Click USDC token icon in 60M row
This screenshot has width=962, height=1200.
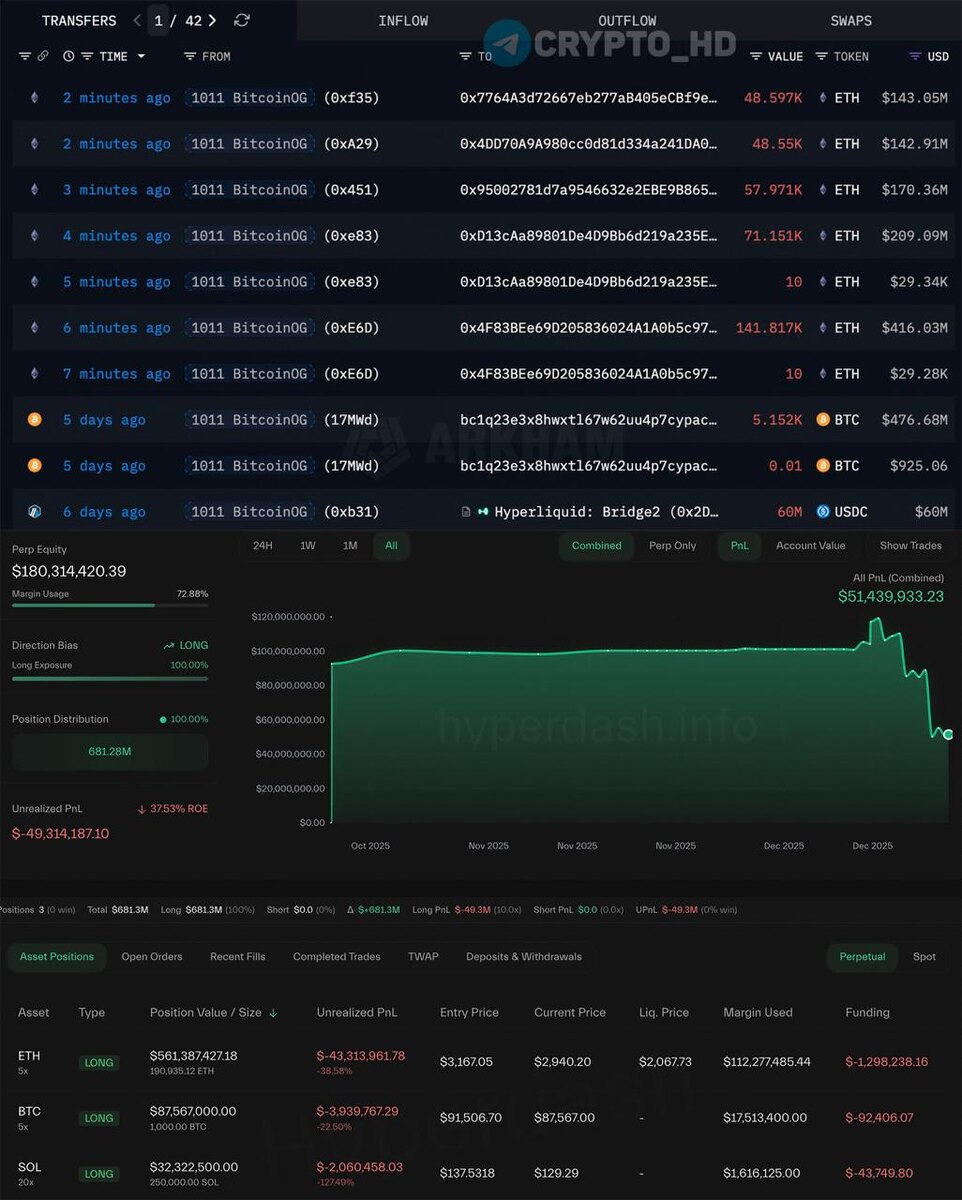tap(823, 512)
